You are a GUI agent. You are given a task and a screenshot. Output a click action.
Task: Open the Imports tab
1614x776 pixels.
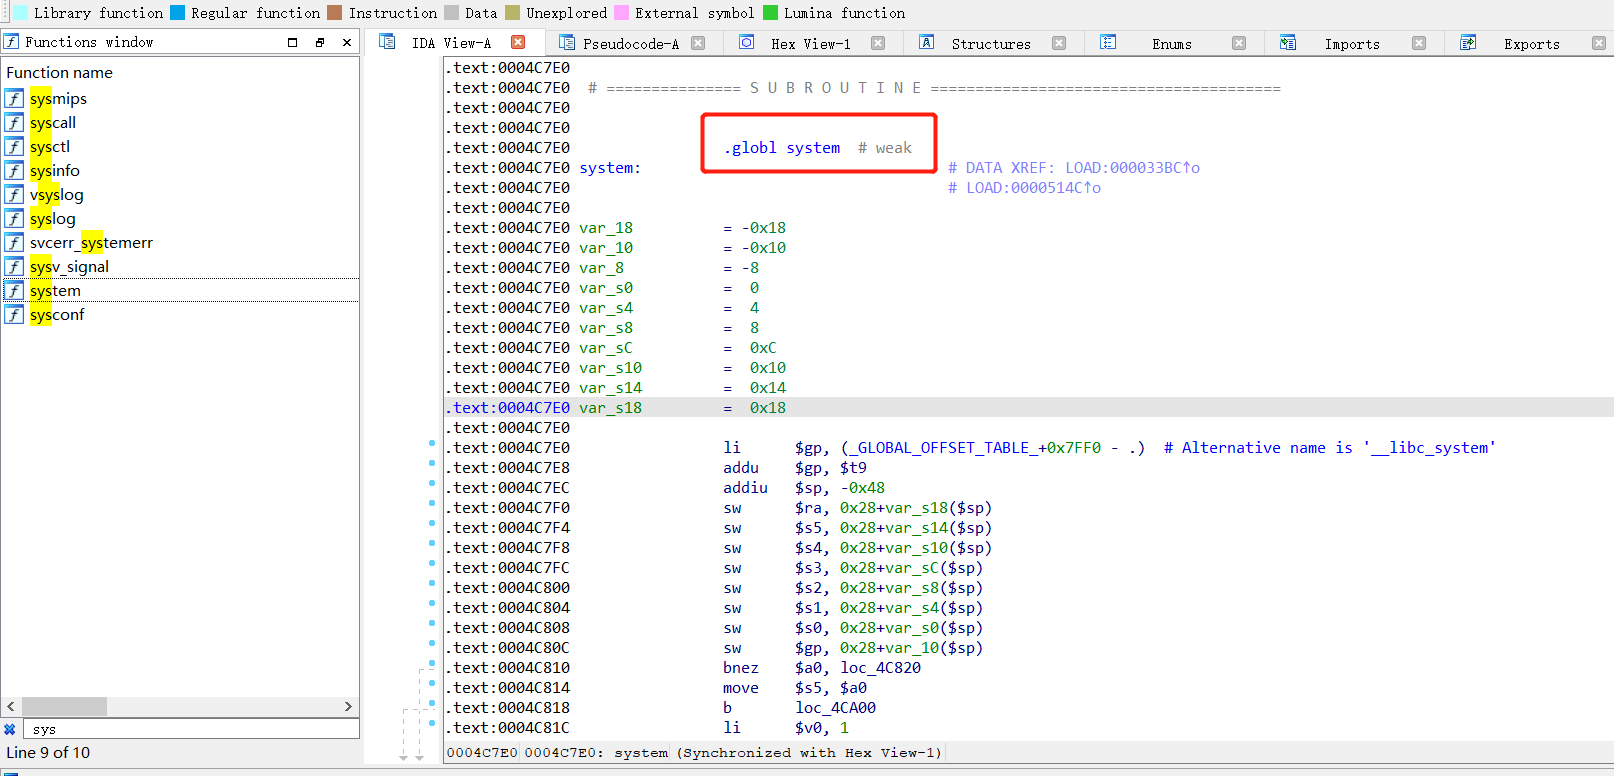click(1352, 44)
